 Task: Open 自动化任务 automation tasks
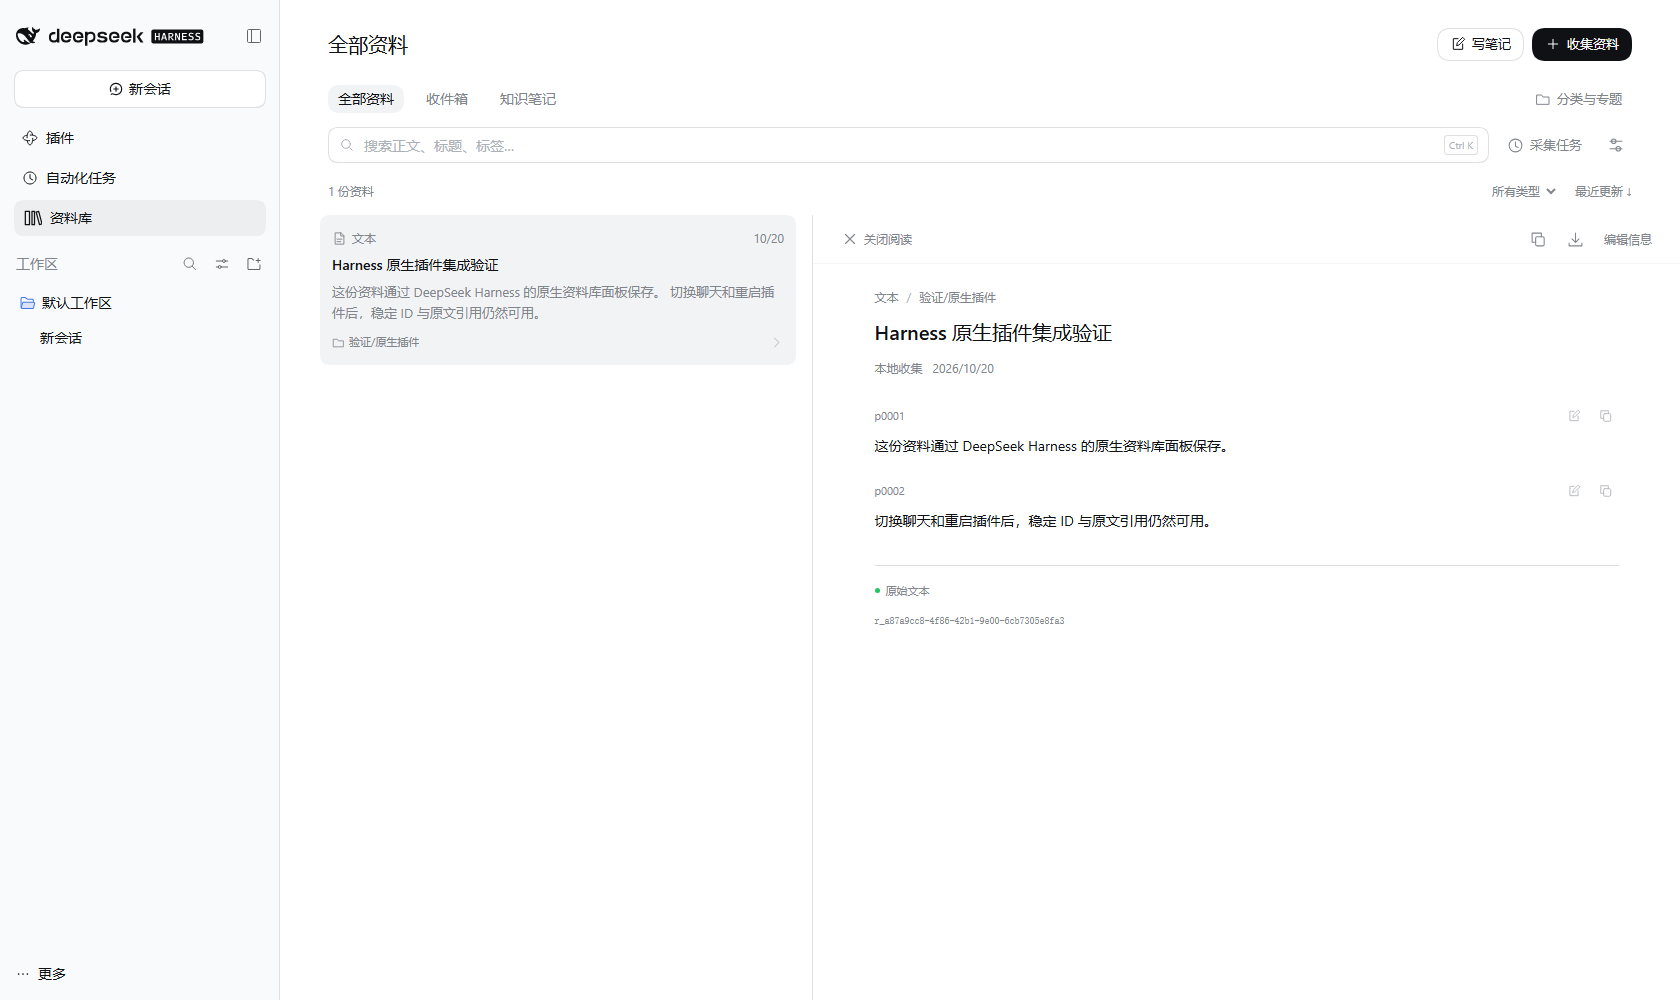[140, 178]
